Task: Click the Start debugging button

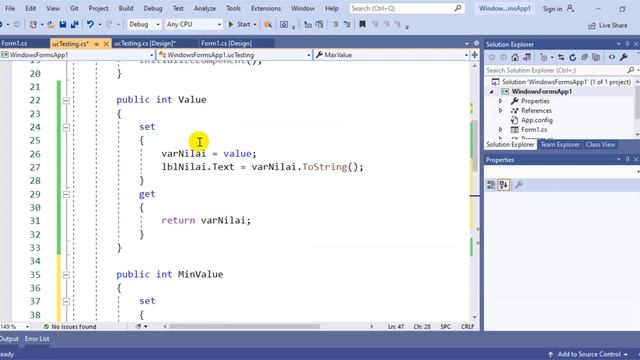Action: (239, 24)
